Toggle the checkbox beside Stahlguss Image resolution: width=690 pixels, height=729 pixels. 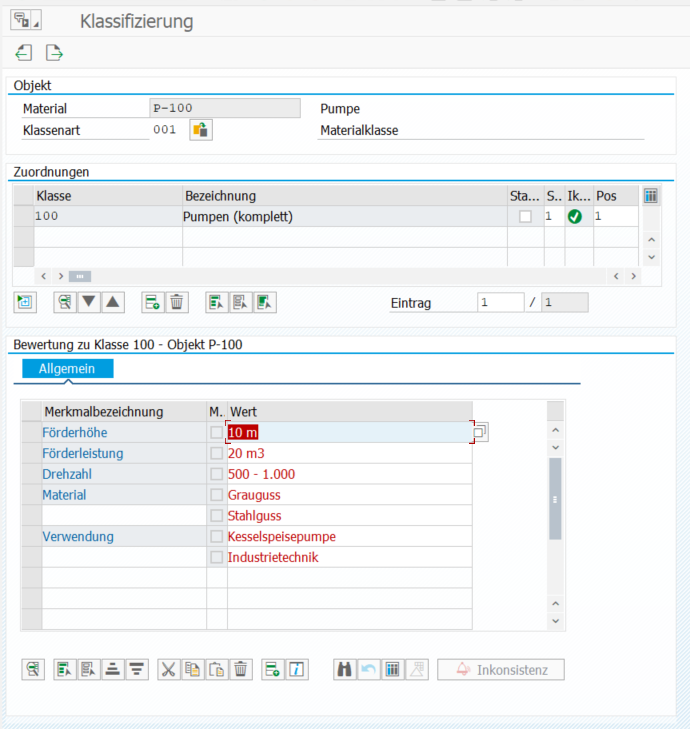[x=216, y=516]
